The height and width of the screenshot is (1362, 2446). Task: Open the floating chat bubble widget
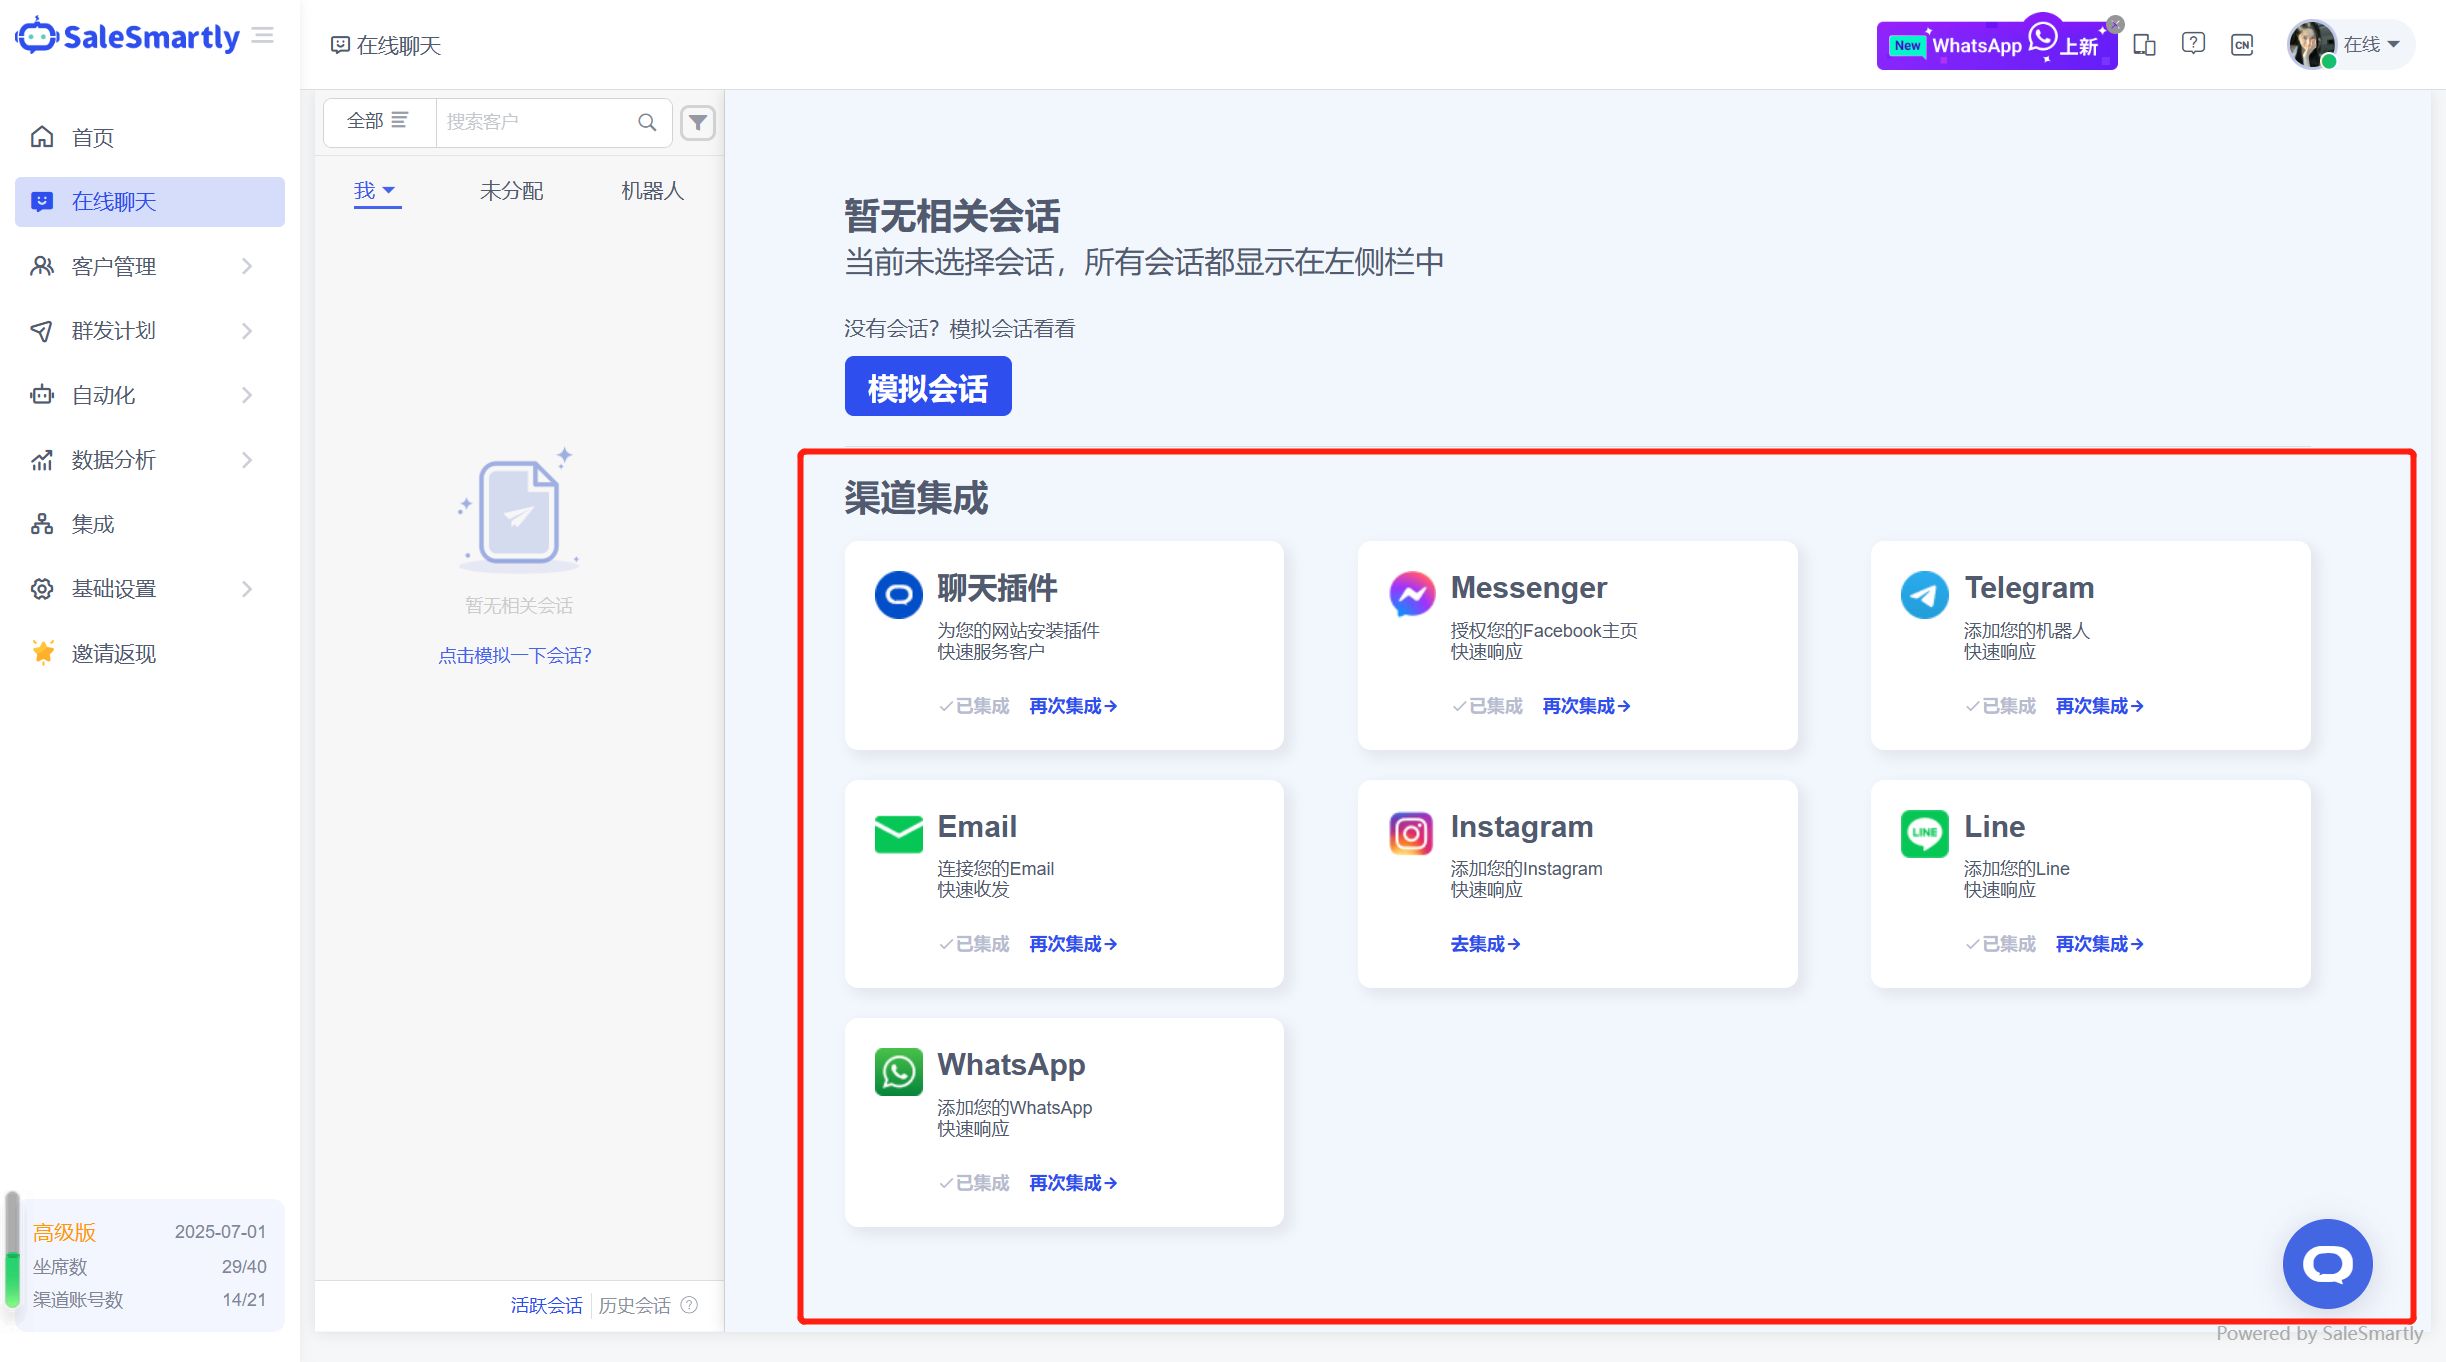tap(2326, 1264)
